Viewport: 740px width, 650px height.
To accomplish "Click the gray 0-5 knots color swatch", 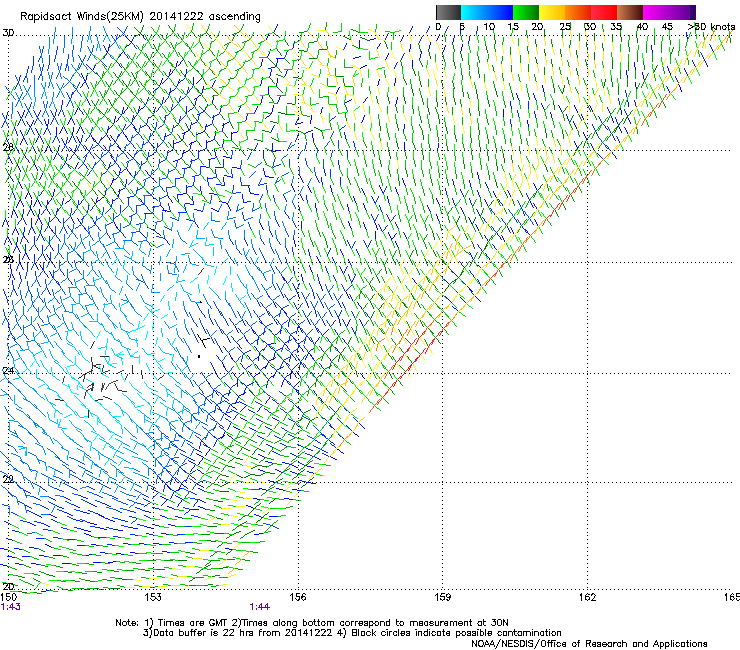I will tap(448, 12).
